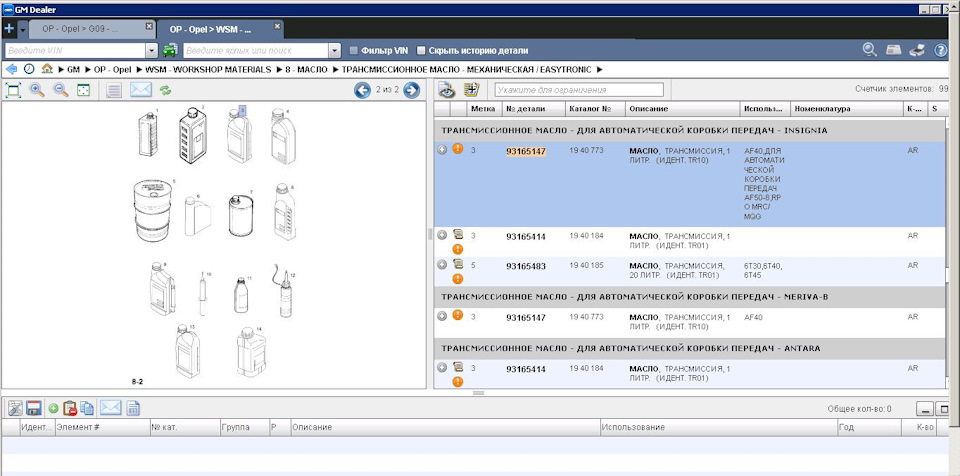Refresh the illustration with green arrows
The height and width of the screenshot is (476, 960).
(x=165, y=91)
